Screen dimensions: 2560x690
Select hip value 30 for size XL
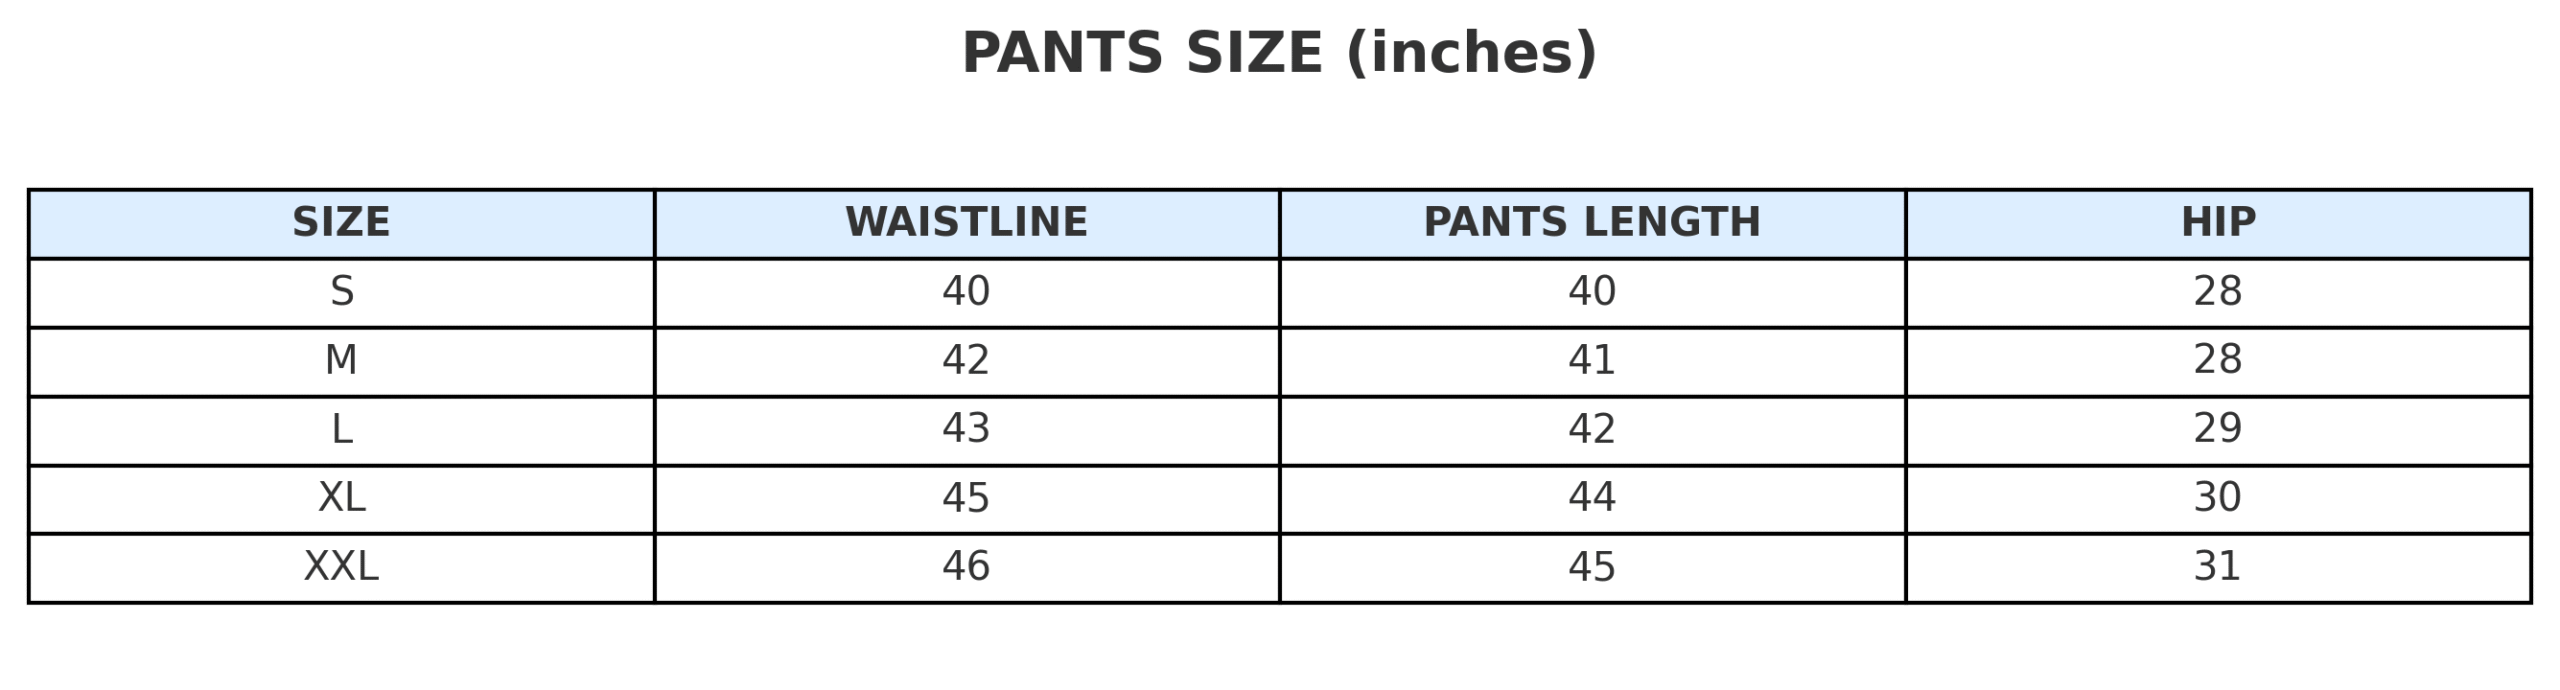pyautogui.click(x=2218, y=498)
